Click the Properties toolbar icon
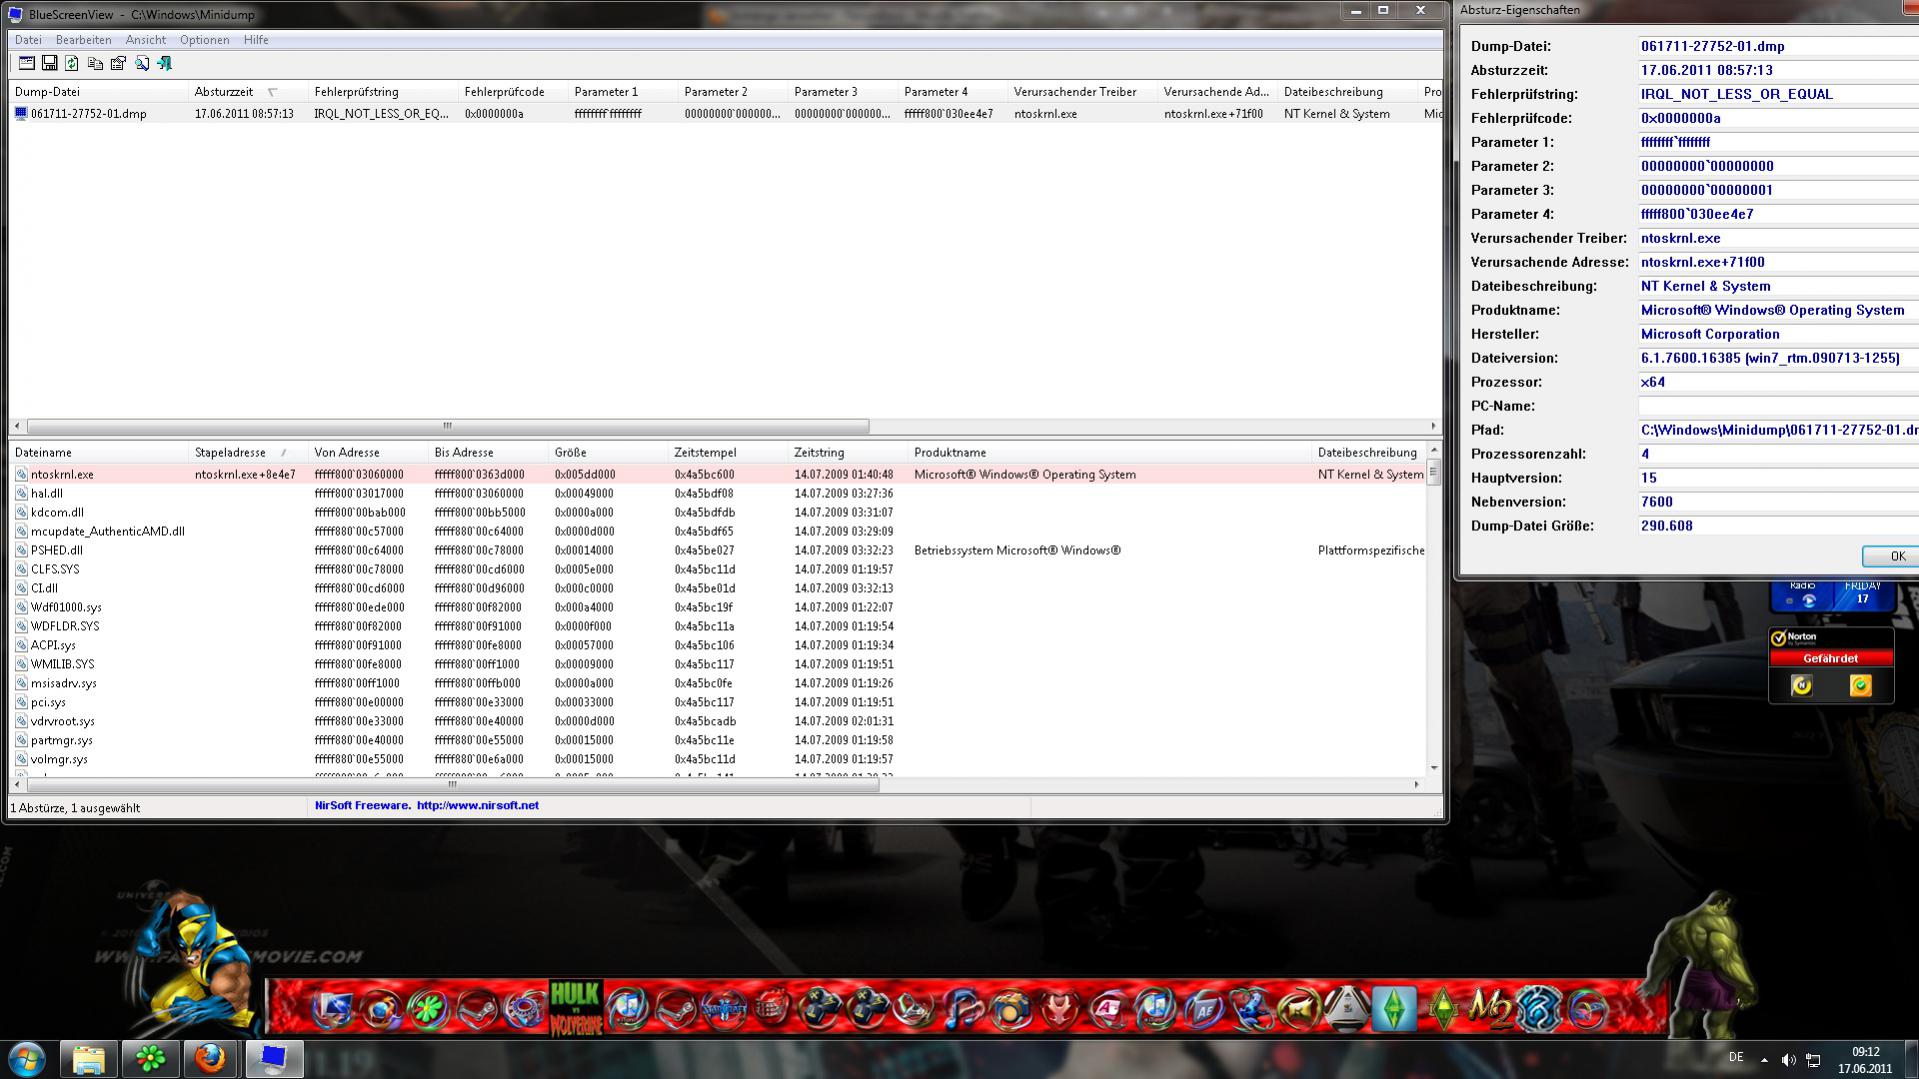This screenshot has width=1919, height=1079. 118,63
